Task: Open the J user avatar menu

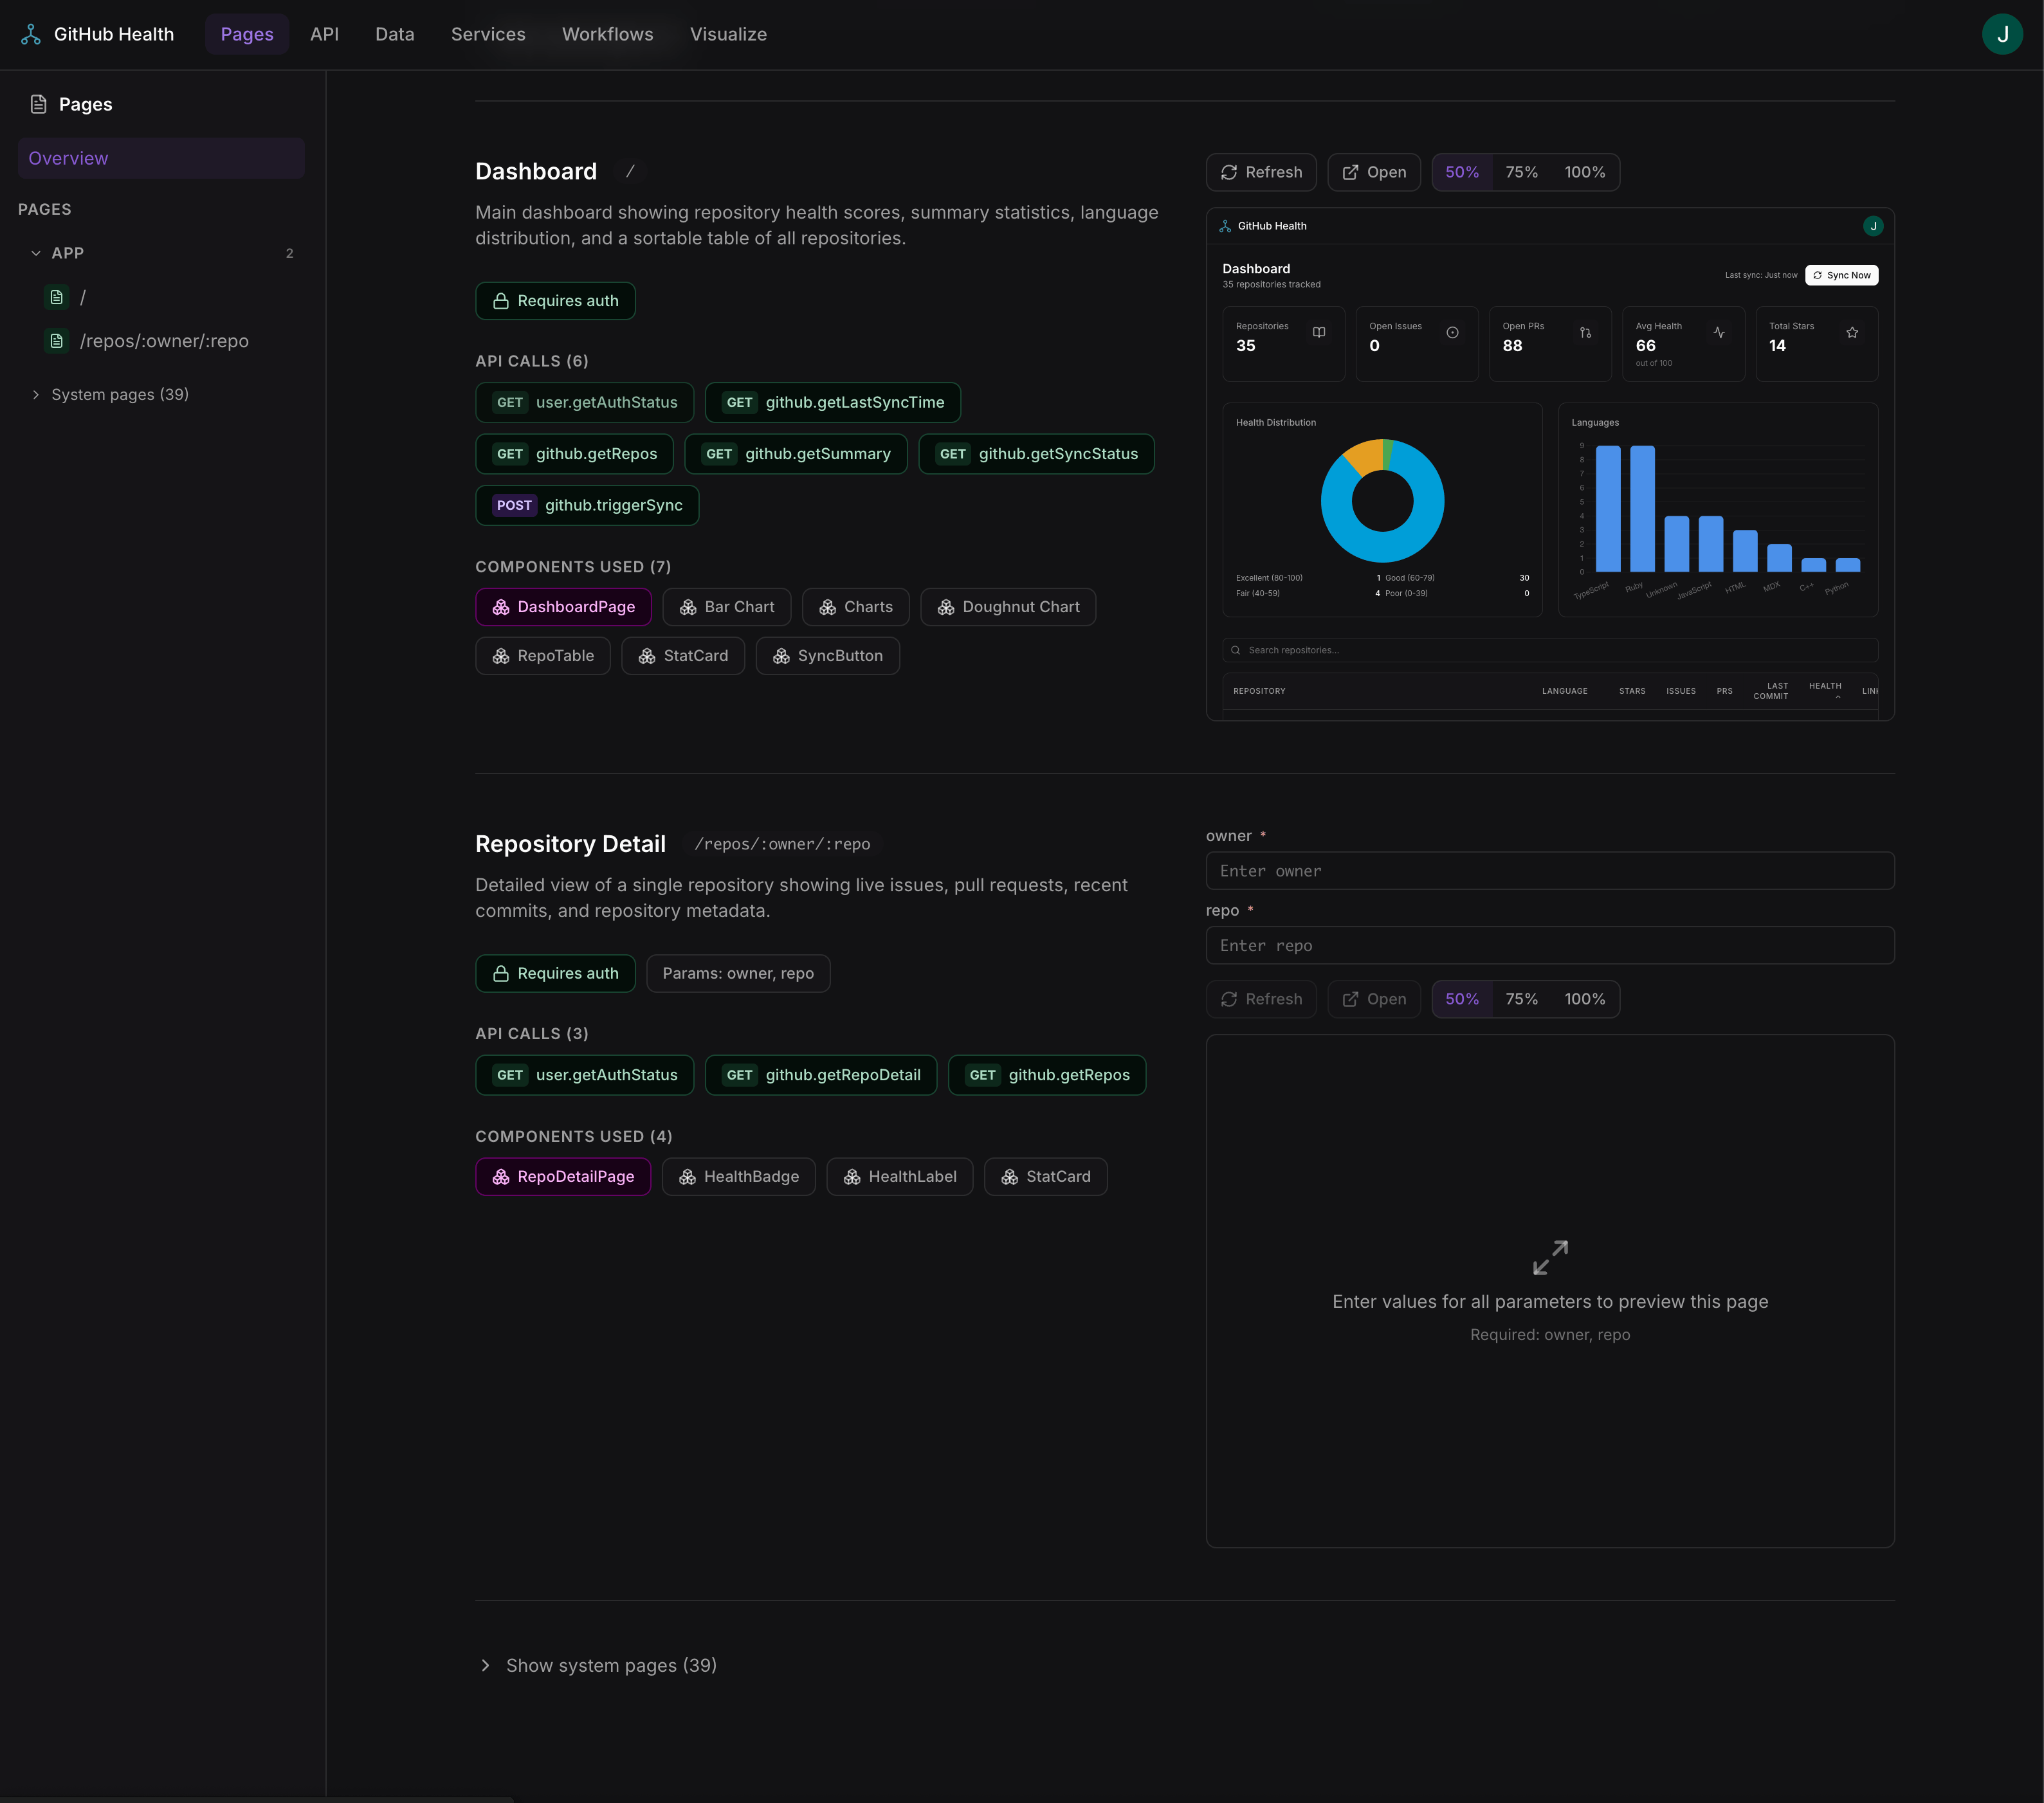Action: click(2002, 34)
